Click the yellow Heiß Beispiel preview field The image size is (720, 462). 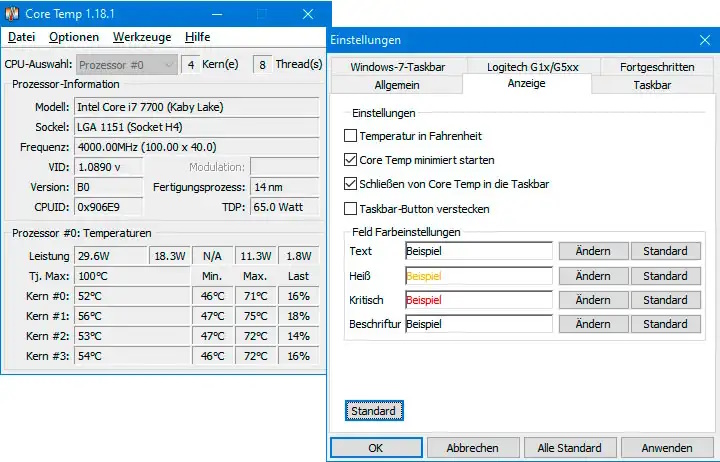point(478,276)
